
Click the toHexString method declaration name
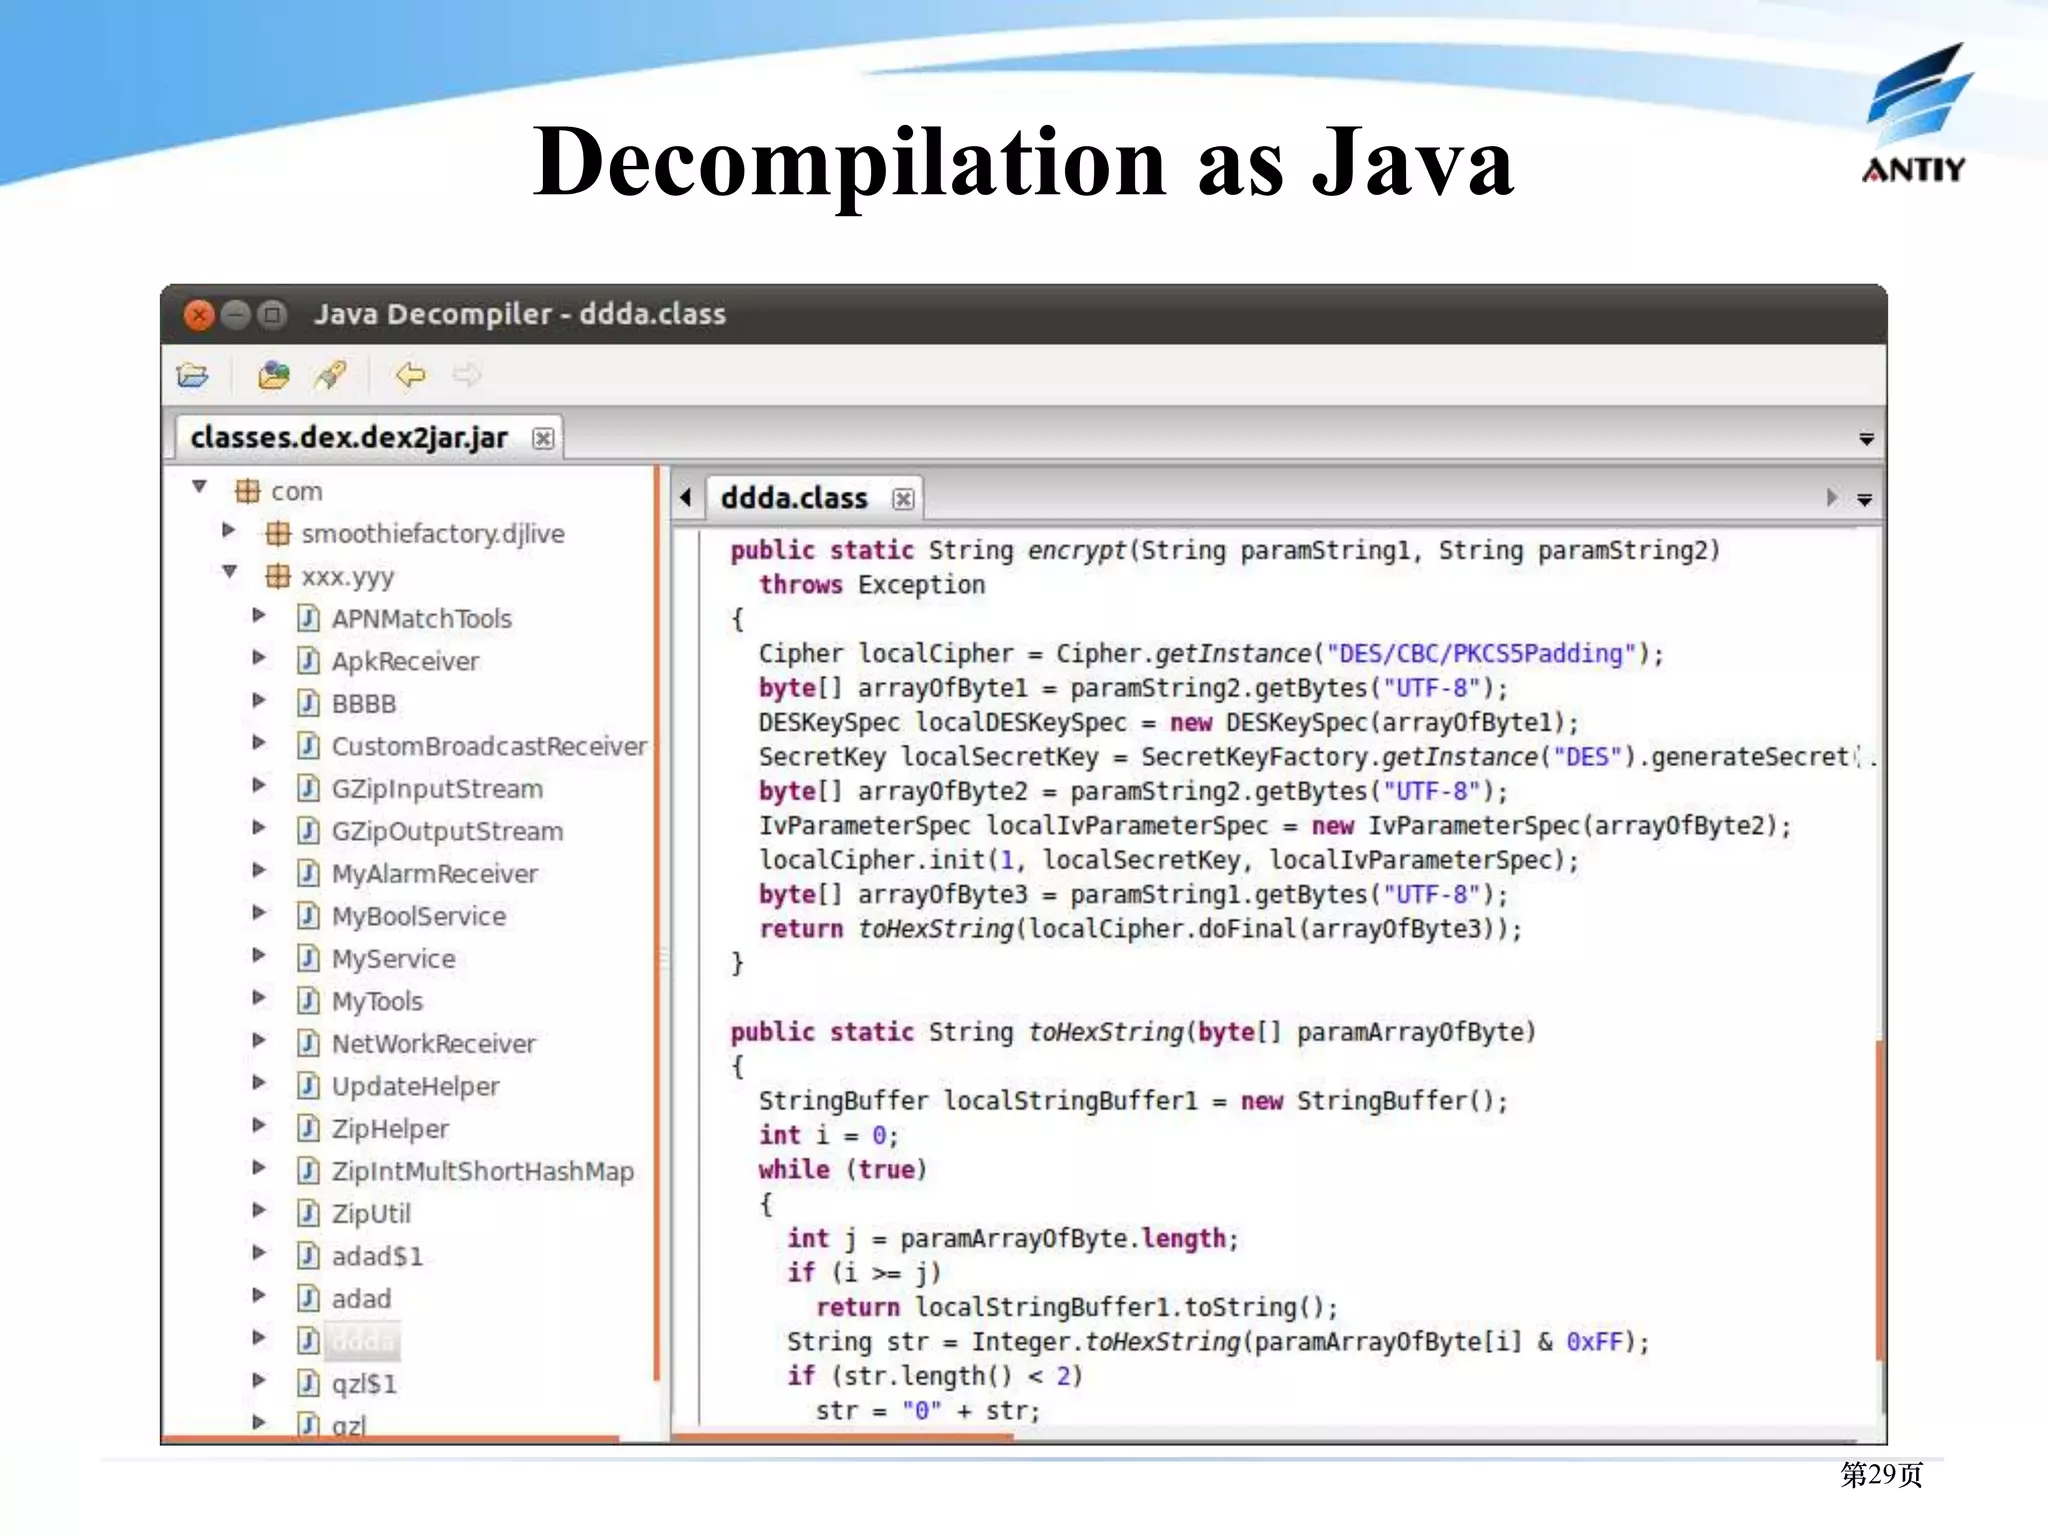click(x=1106, y=1032)
